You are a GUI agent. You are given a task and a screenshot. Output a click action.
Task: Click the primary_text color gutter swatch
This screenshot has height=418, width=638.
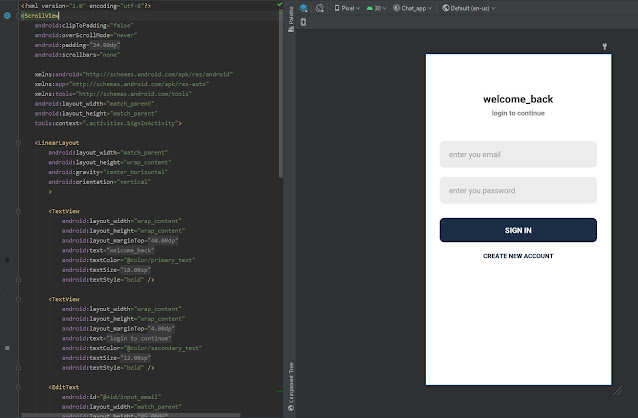tap(7, 260)
